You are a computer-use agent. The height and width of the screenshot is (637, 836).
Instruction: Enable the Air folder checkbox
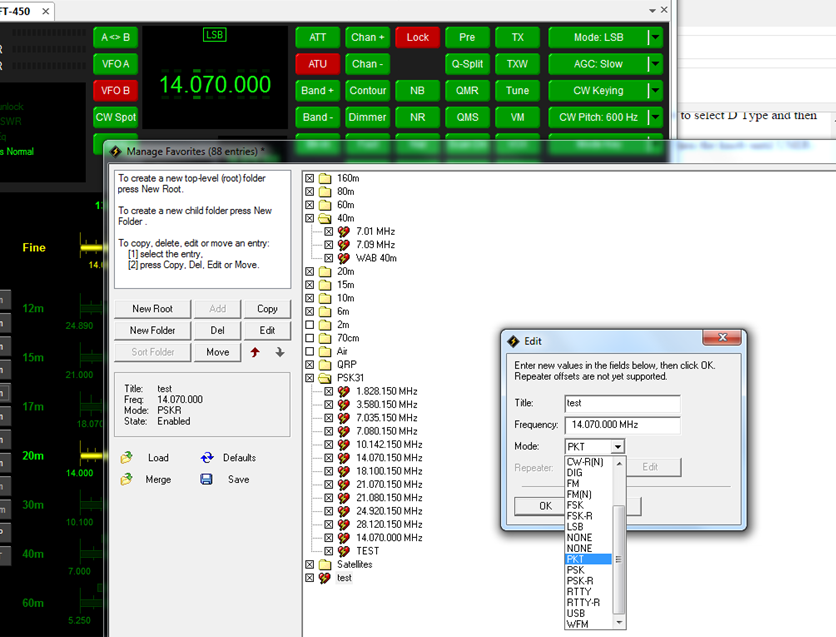(x=309, y=351)
